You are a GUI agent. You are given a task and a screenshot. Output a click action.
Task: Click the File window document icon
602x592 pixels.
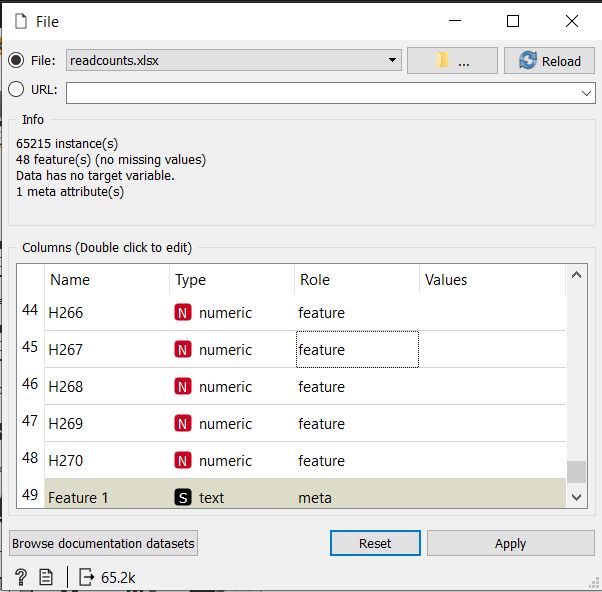21,21
